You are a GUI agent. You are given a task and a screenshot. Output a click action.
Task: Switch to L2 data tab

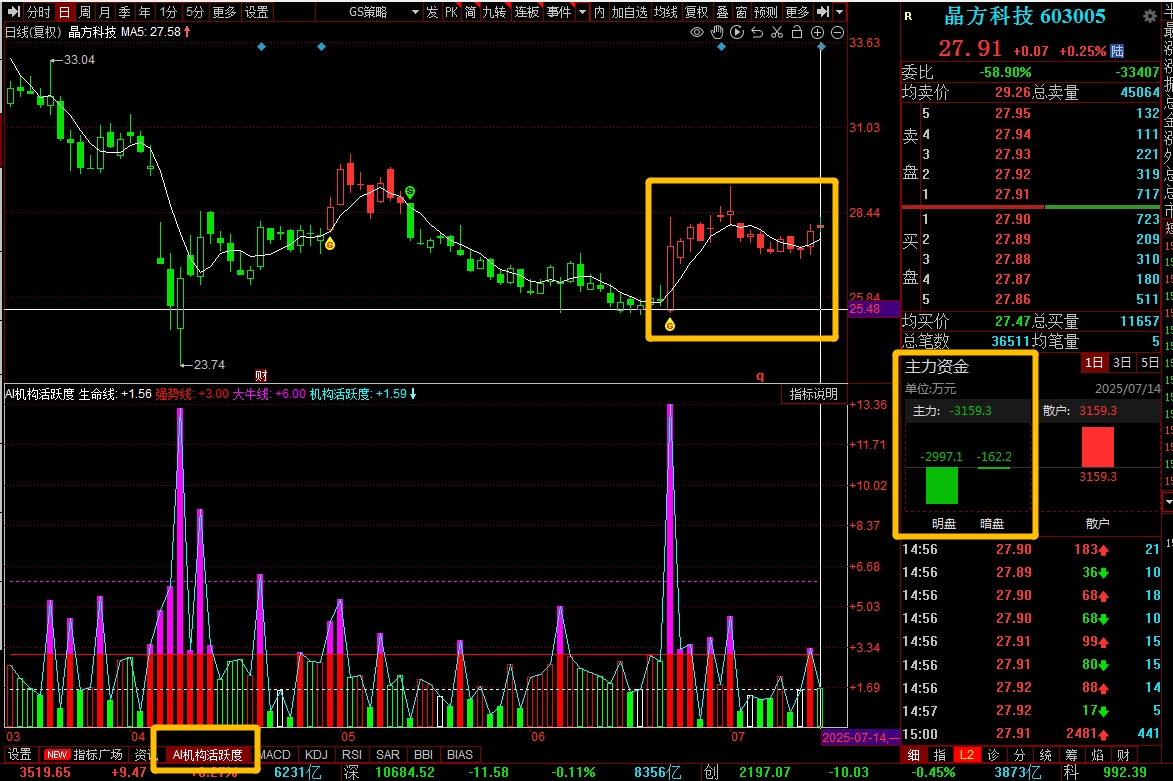967,755
